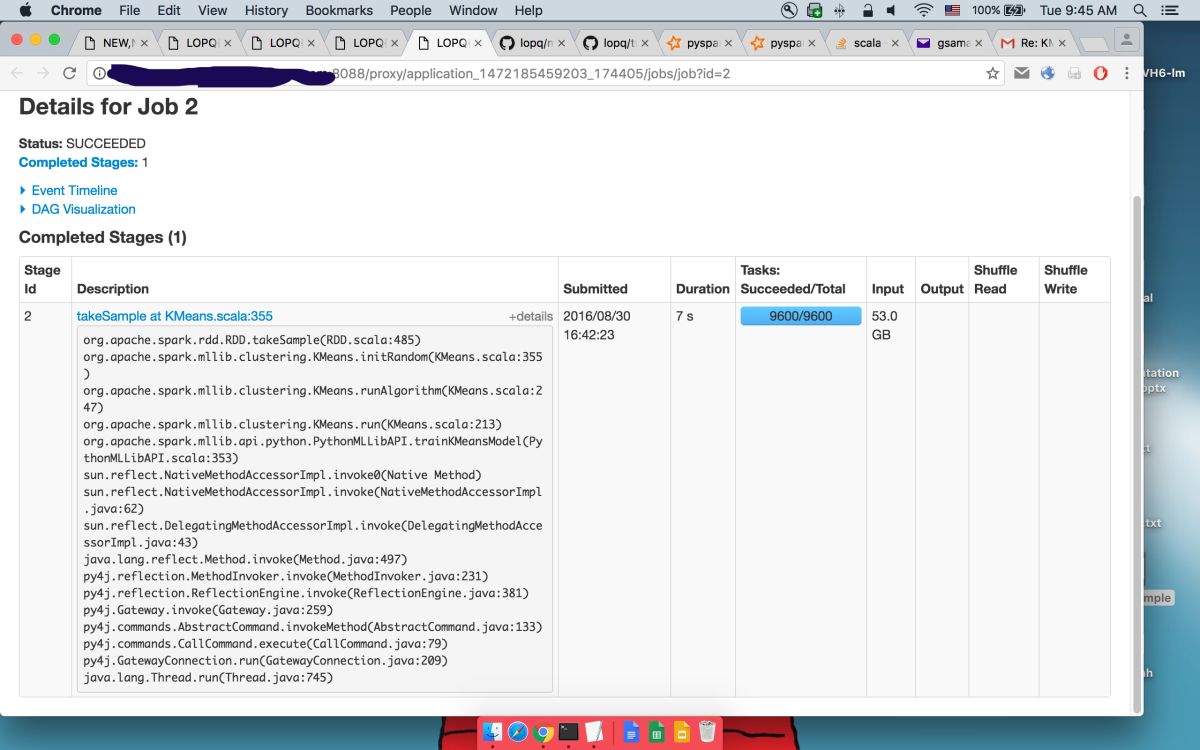Image resolution: width=1200 pixels, height=750 pixels.
Task: Switch to the NEW tab
Action: pos(116,43)
